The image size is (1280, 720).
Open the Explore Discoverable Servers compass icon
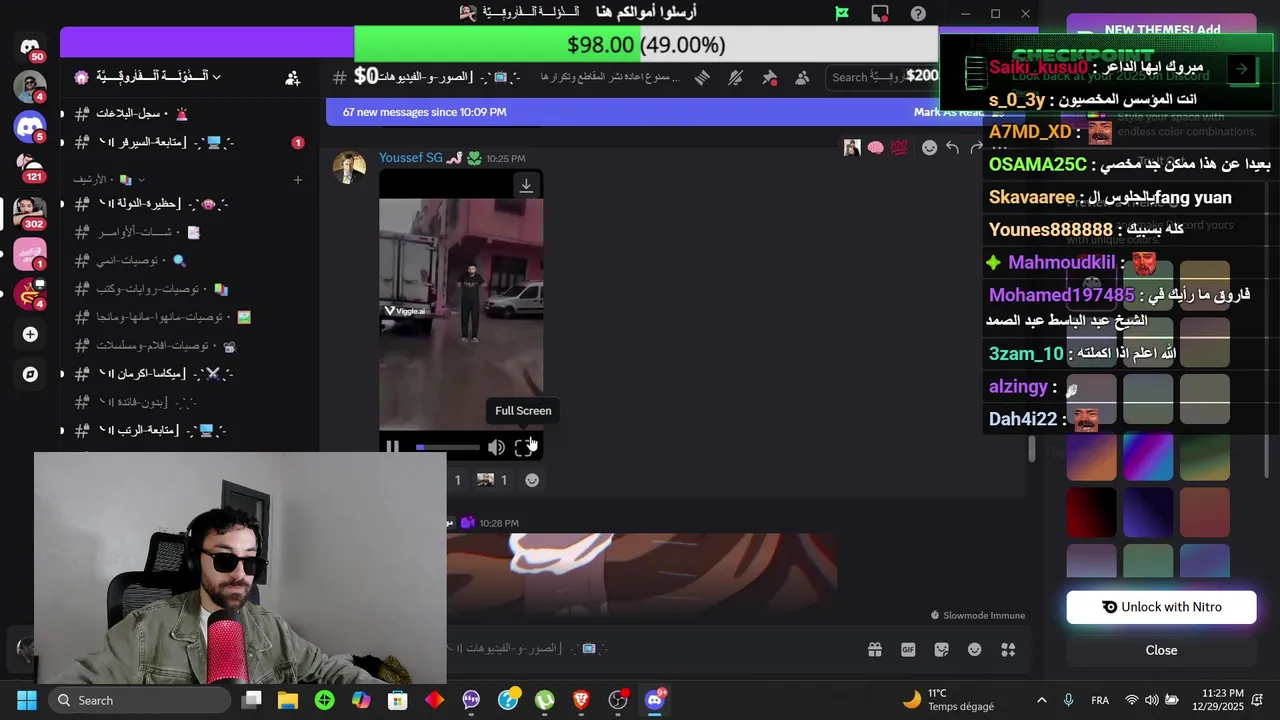click(x=30, y=374)
